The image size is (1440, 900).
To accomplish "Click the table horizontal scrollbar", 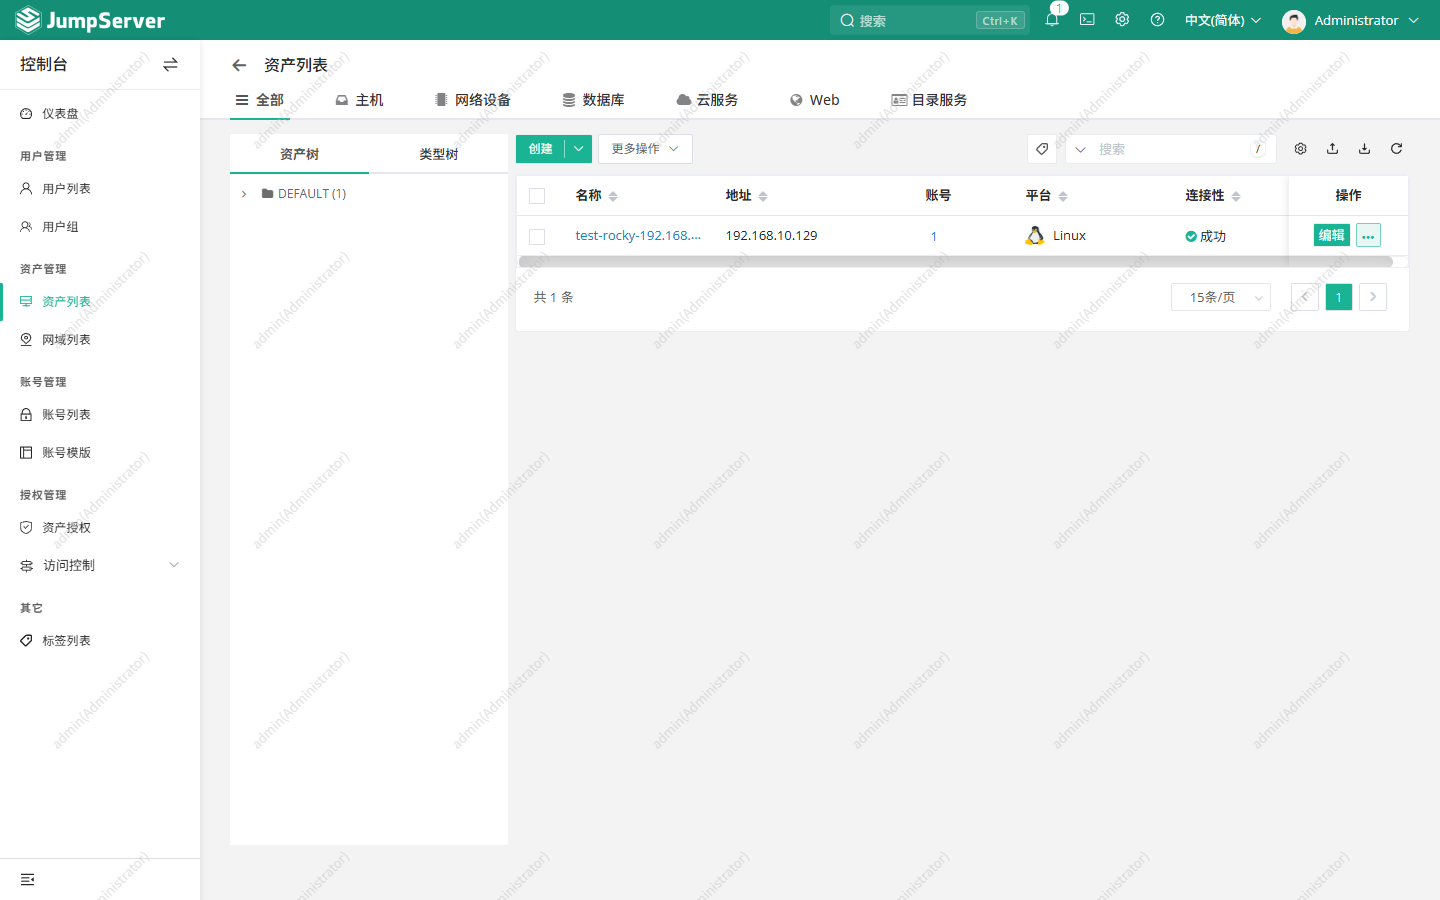I will point(955,262).
